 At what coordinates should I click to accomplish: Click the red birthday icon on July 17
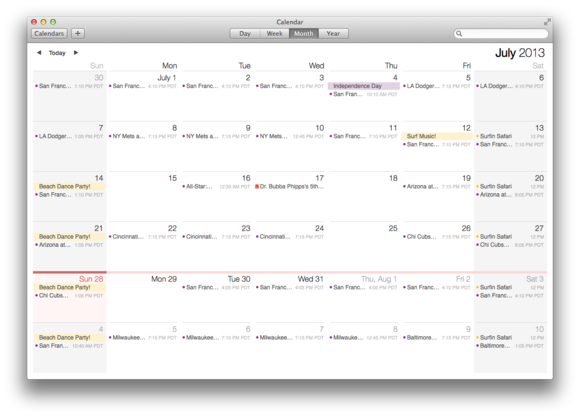click(257, 186)
